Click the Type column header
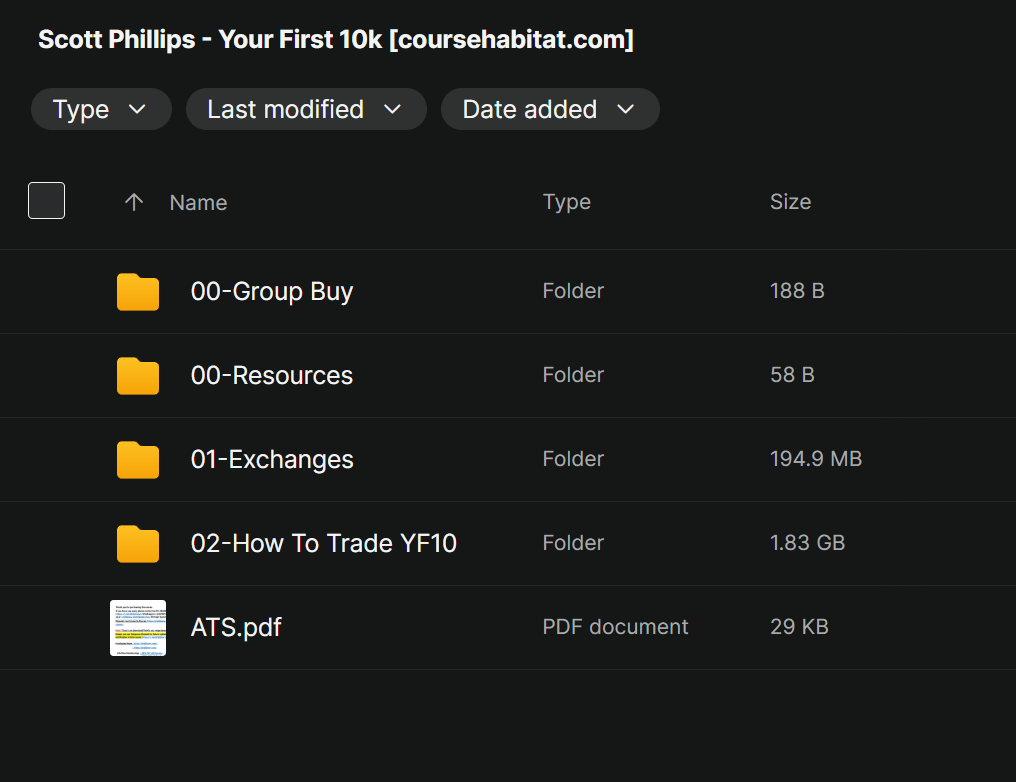Screen dimensions: 1016x782 (567, 202)
